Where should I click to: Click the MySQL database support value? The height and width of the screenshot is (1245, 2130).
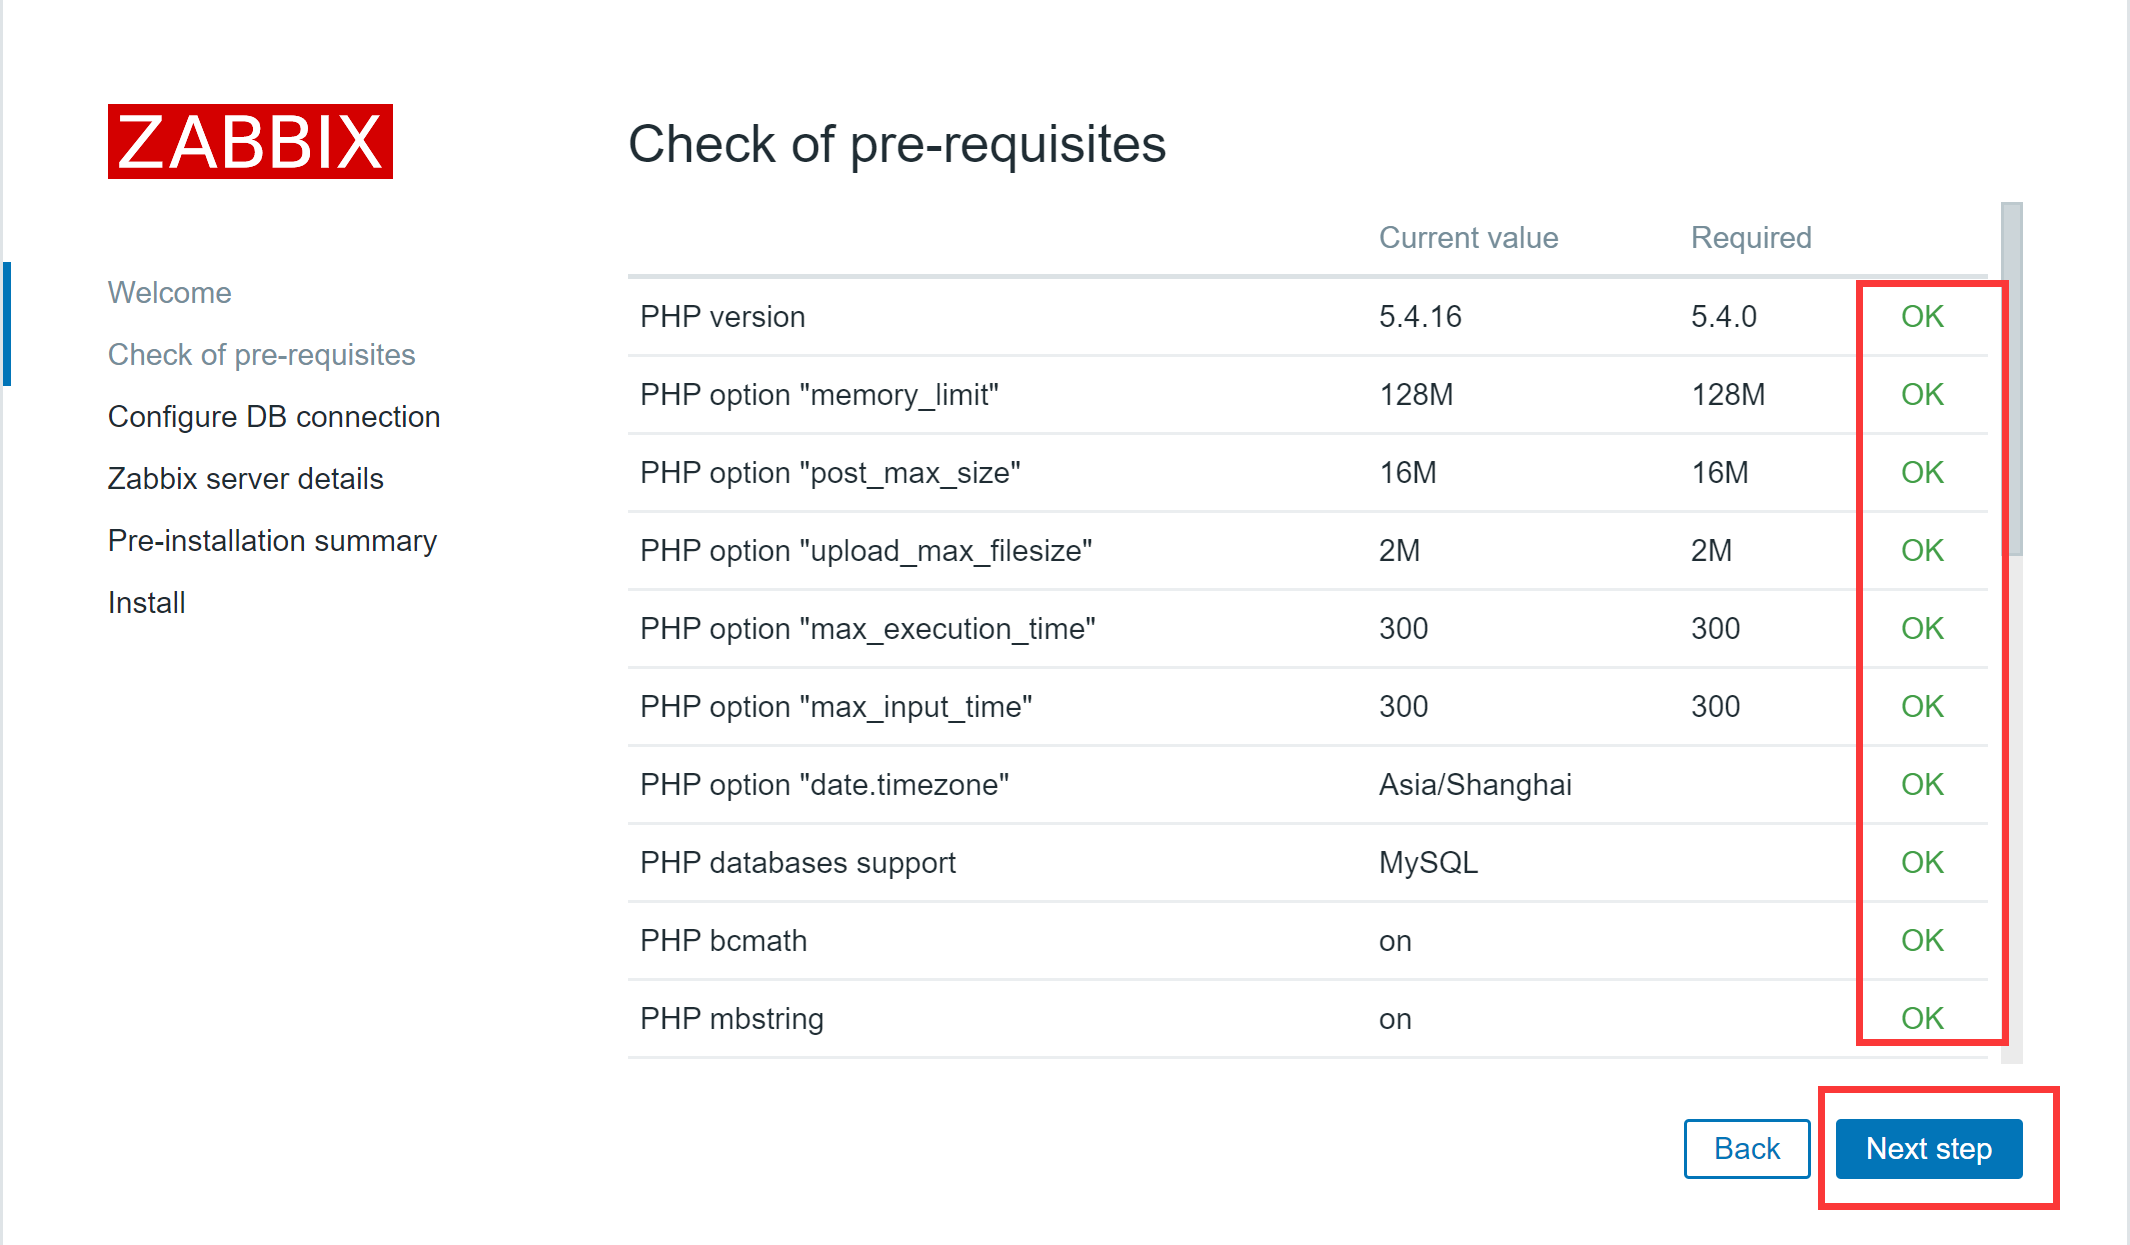click(1427, 862)
